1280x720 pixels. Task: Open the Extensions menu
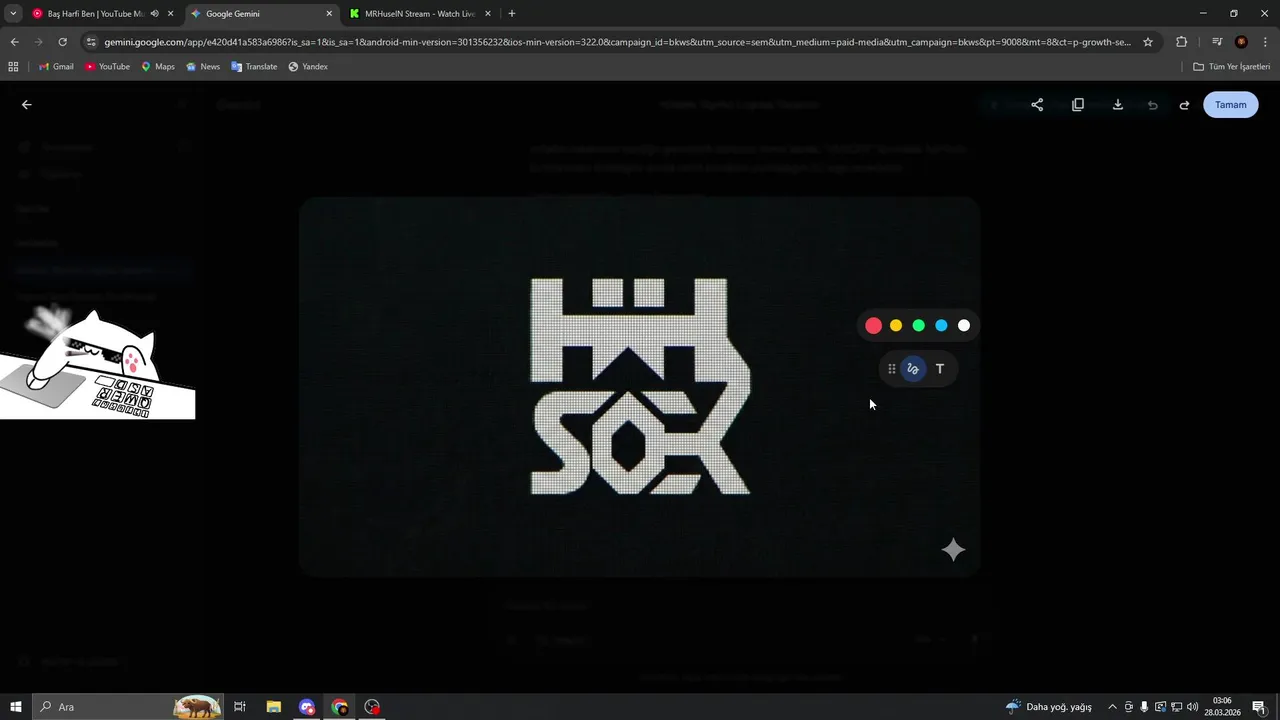[x=1181, y=42]
